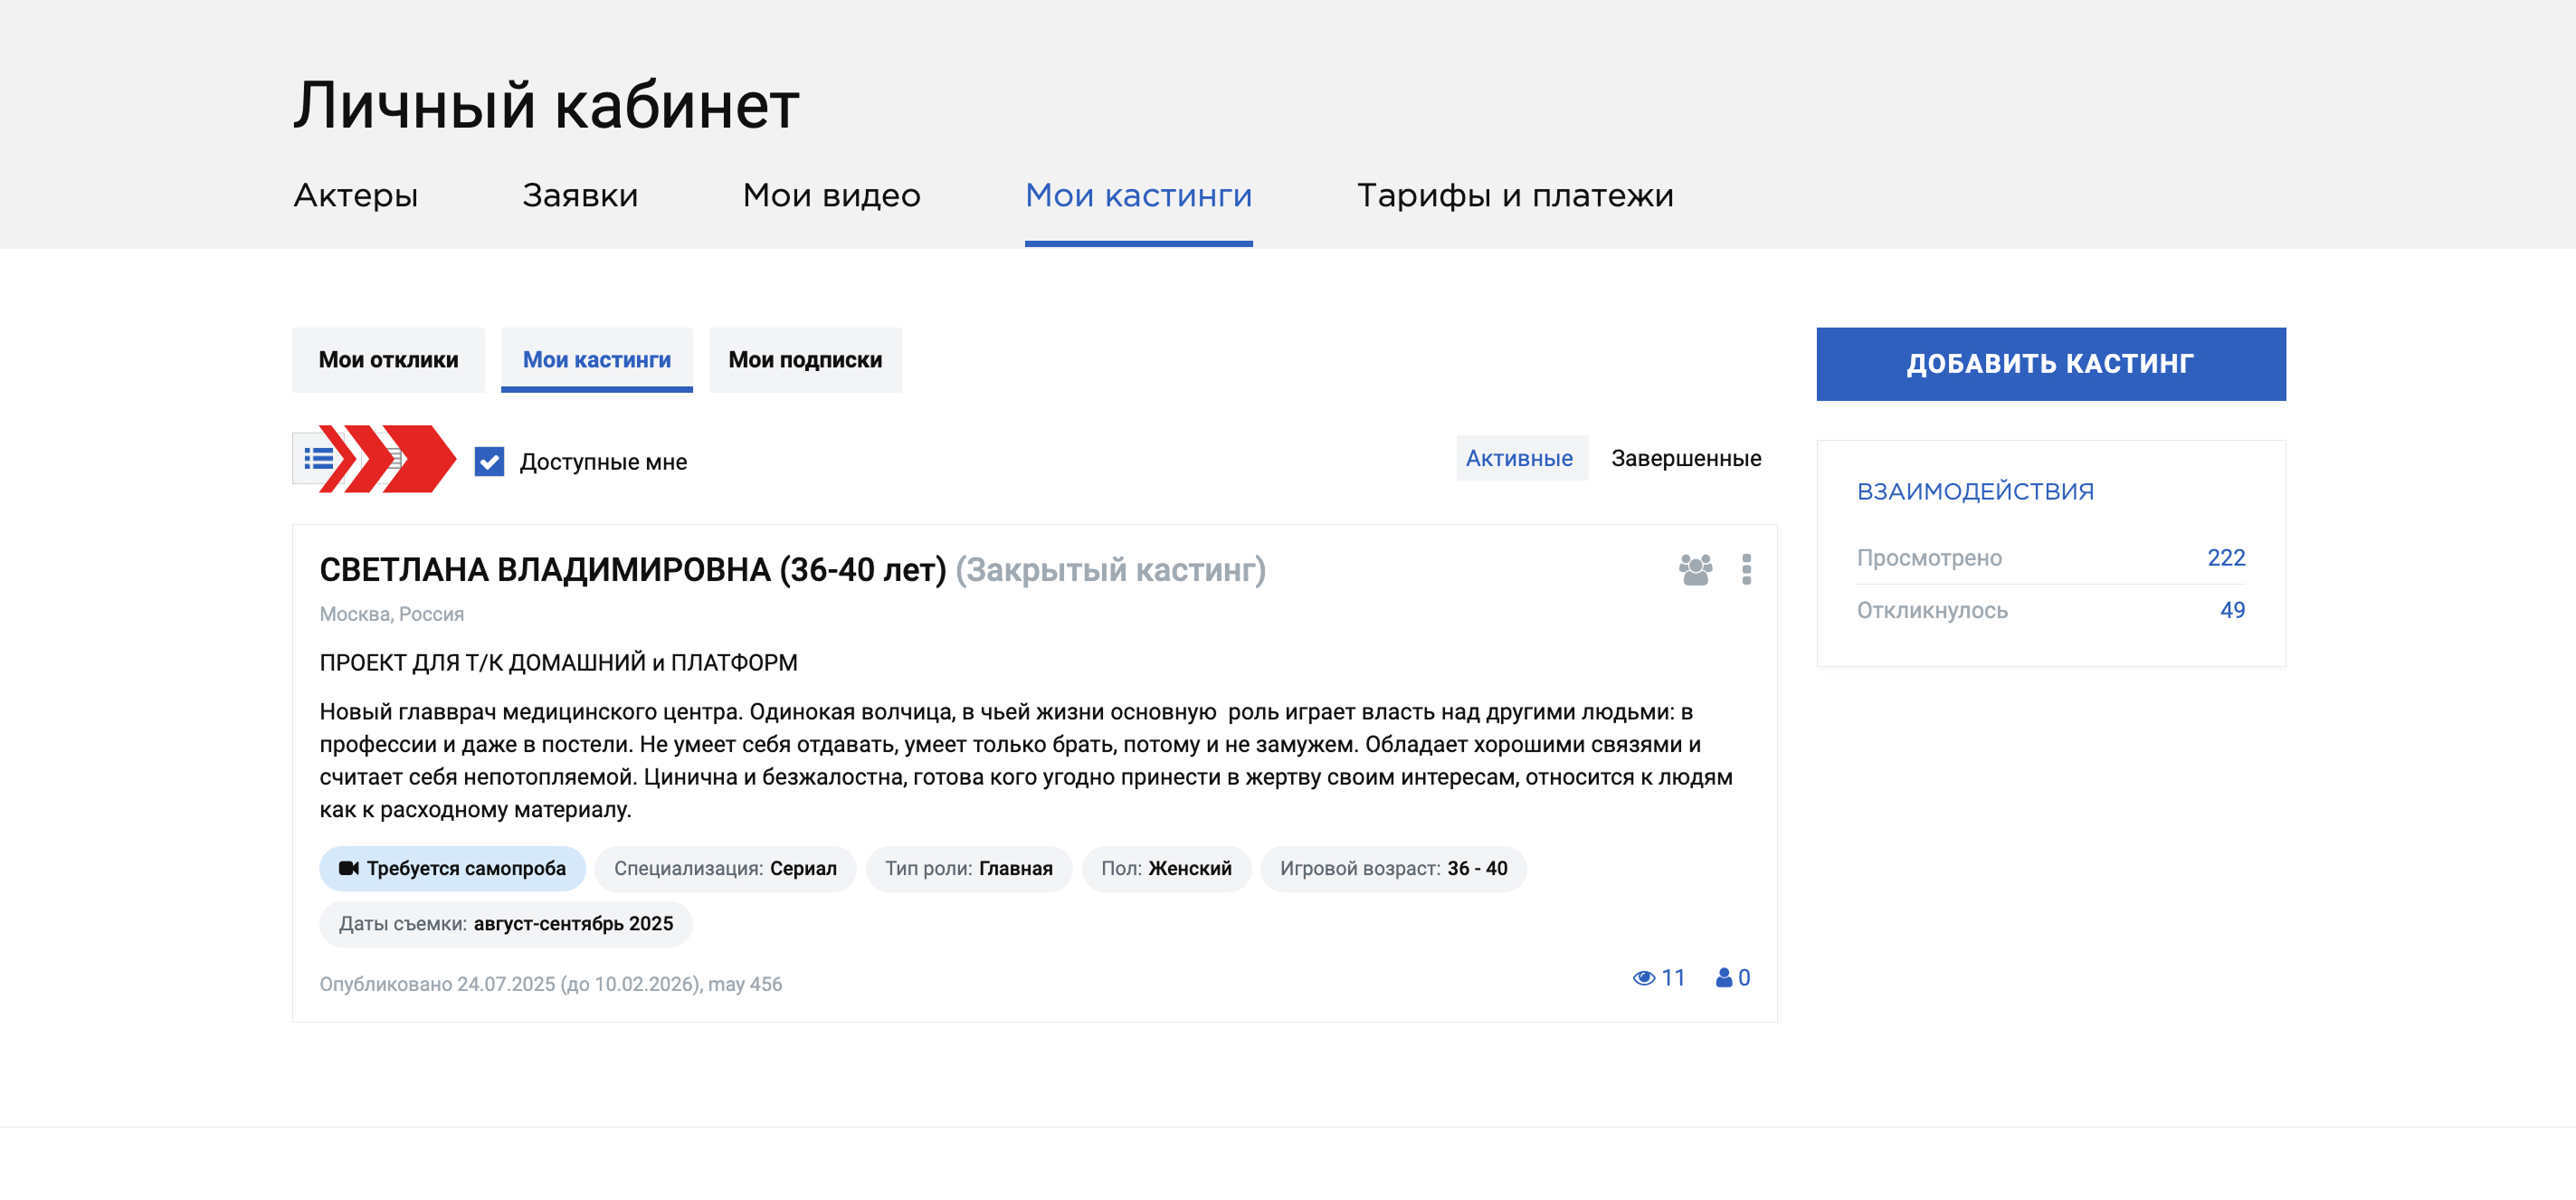Screen dimensions: 2576x1200
Task: Click the responded count 49
Action: pyautogui.click(x=2232, y=610)
